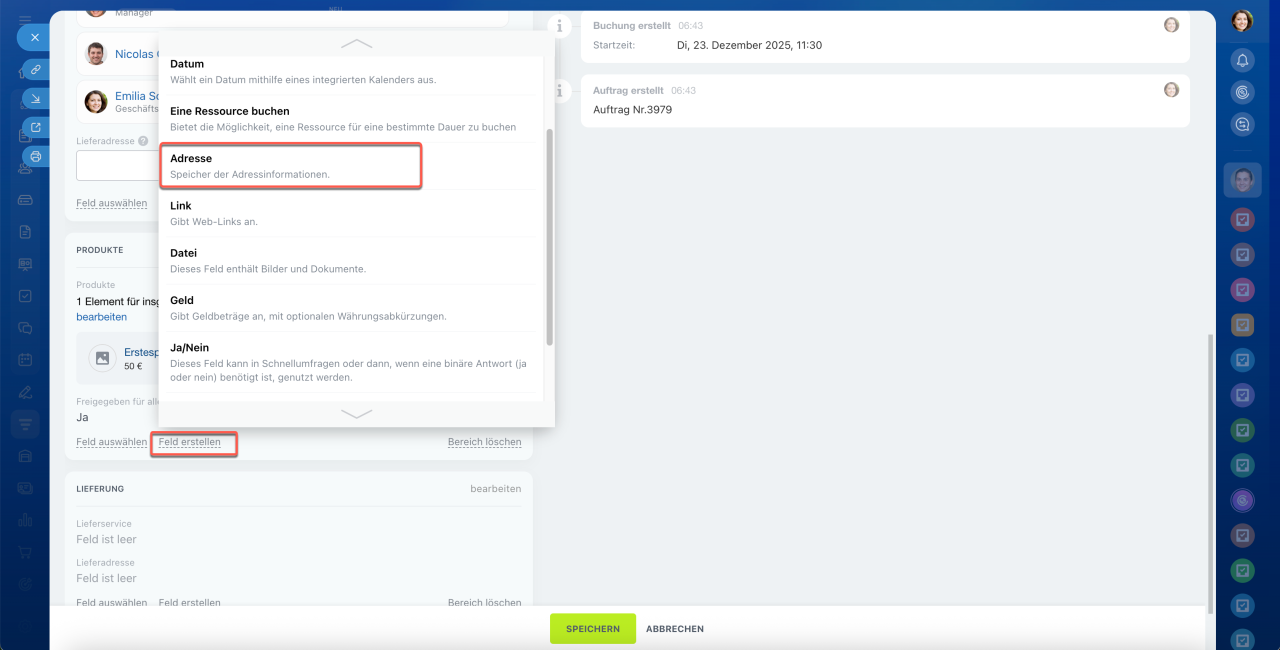1280x650 pixels.
Task: Click bearbeiten under the Produkte element count
Action: (102, 316)
